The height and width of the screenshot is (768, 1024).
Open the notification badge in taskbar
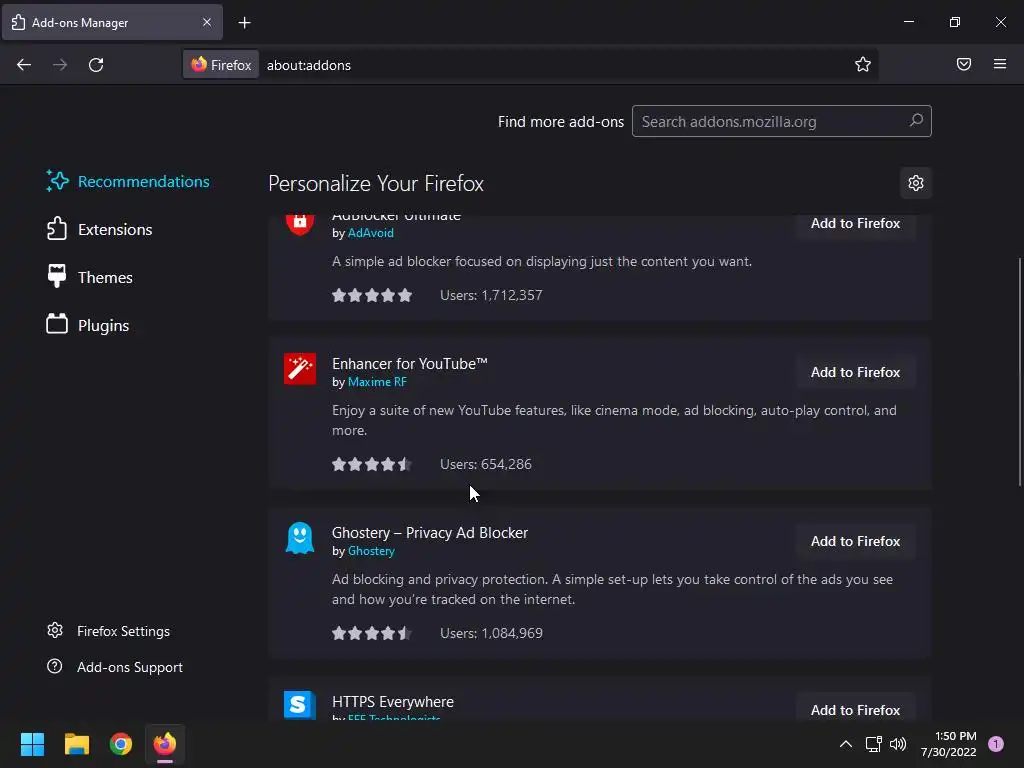pos(996,744)
